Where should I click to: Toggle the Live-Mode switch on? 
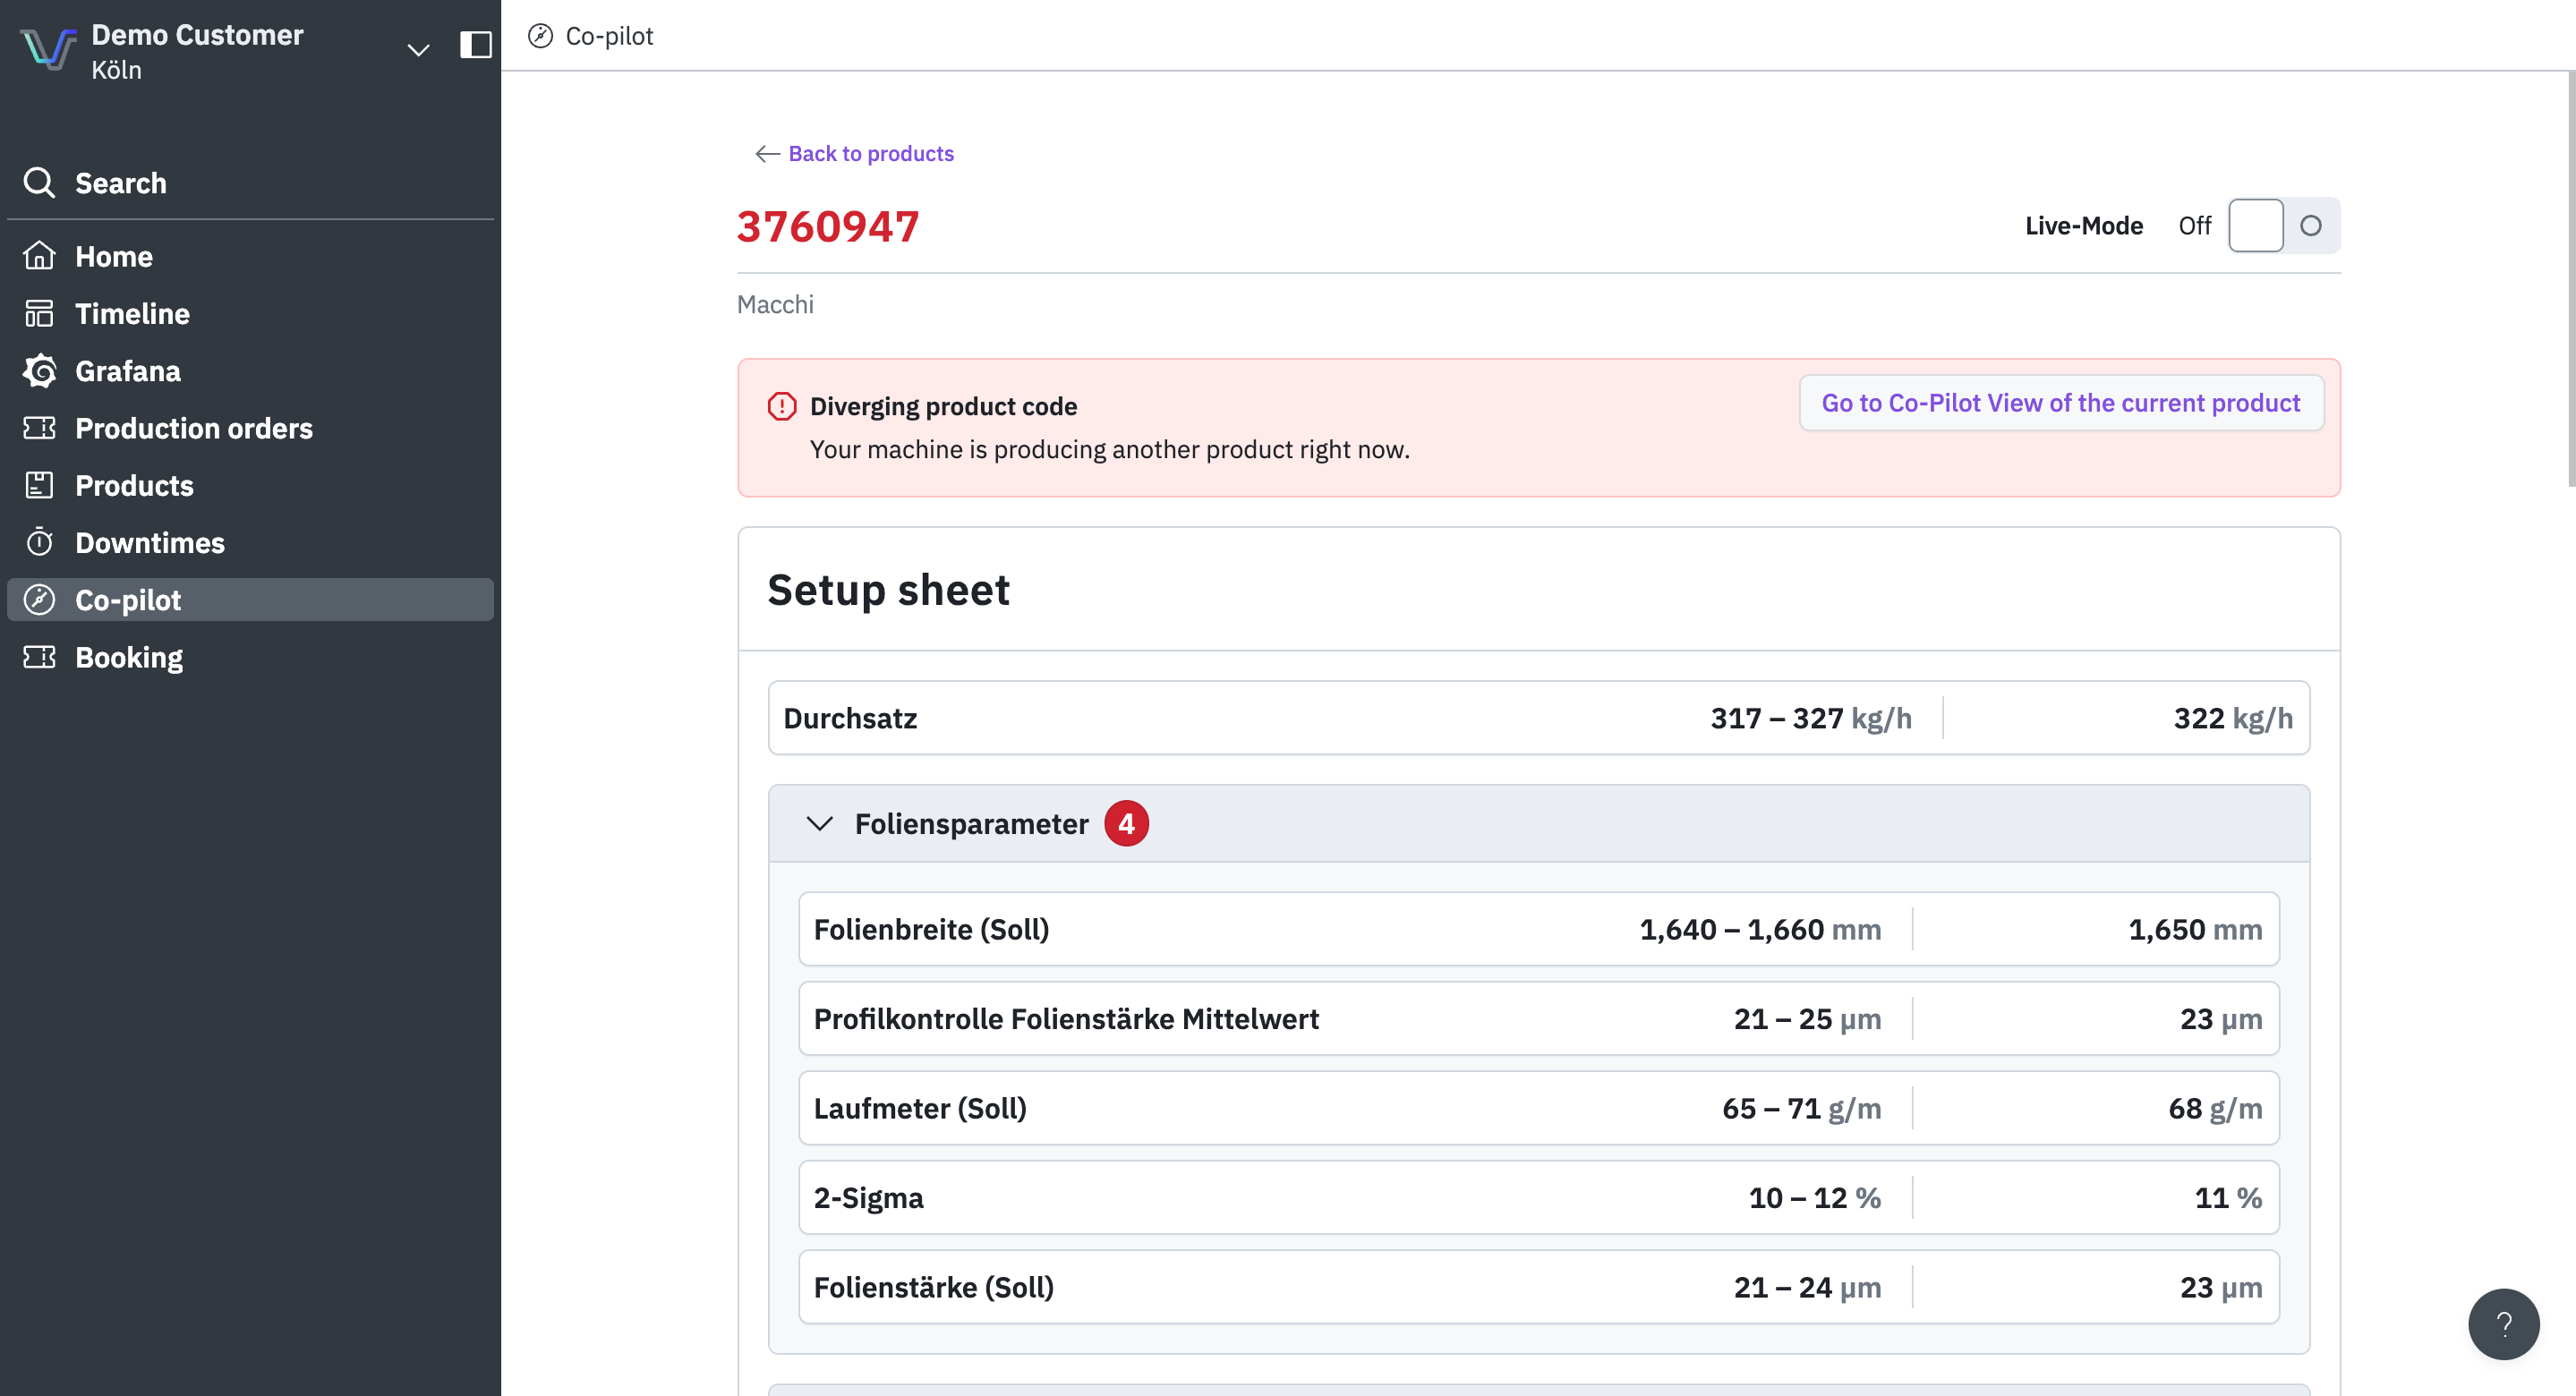(2284, 225)
